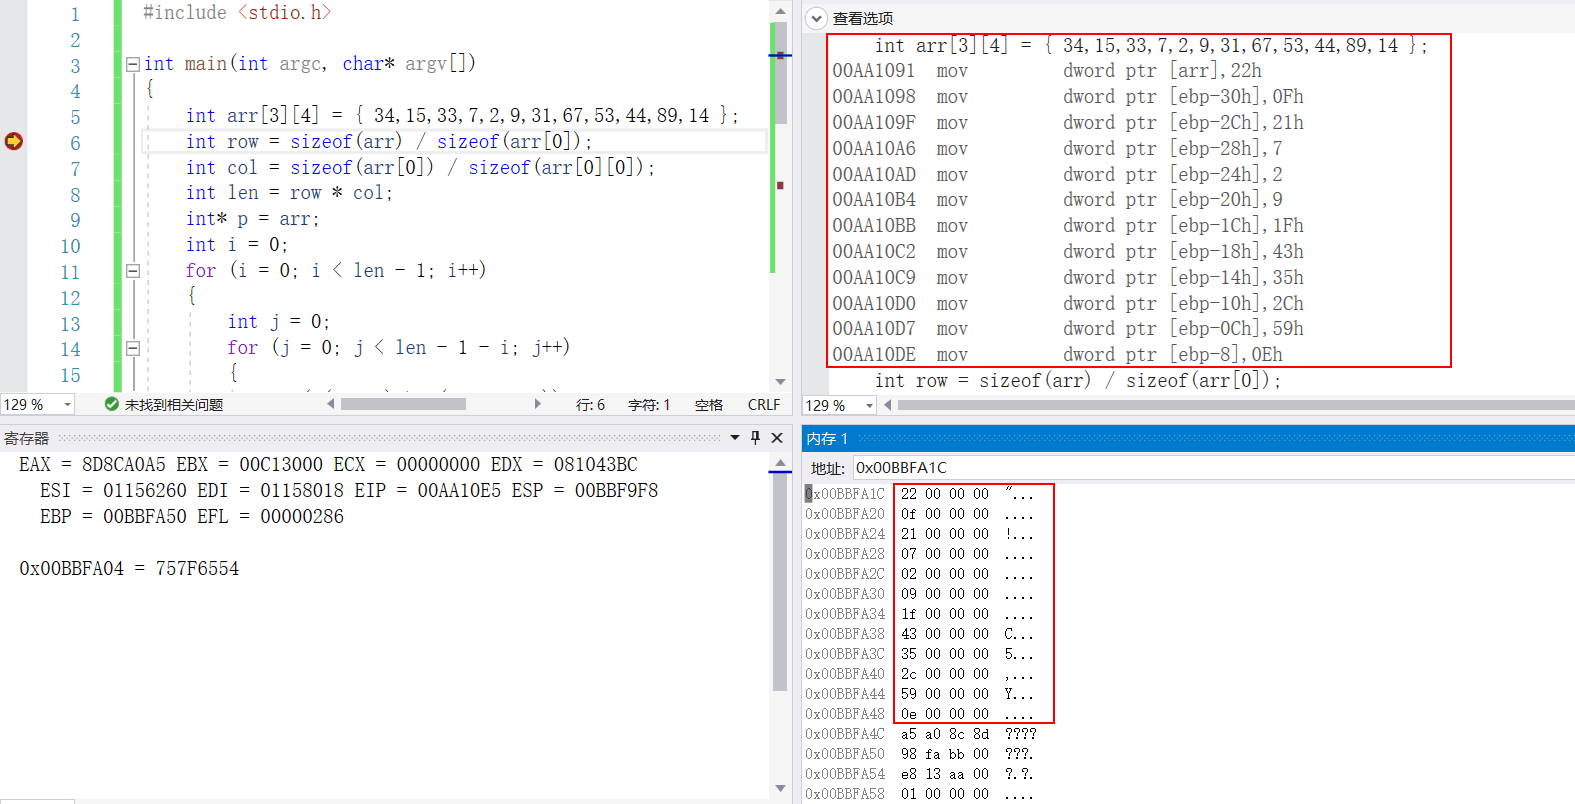This screenshot has width=1575, height=804.
Task: Select the 内存 1 tab title
Action: tap(827, 438)
